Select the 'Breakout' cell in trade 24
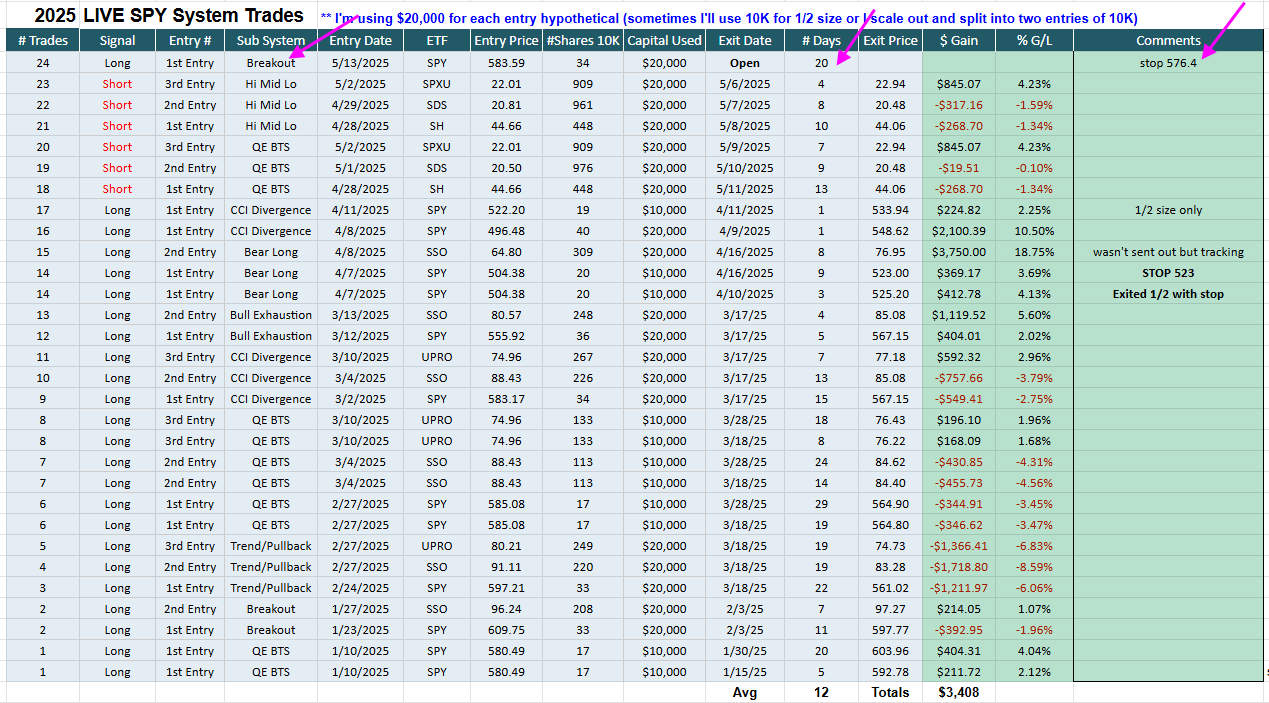This screenshot has width=1269, height=703. point(270,62)
